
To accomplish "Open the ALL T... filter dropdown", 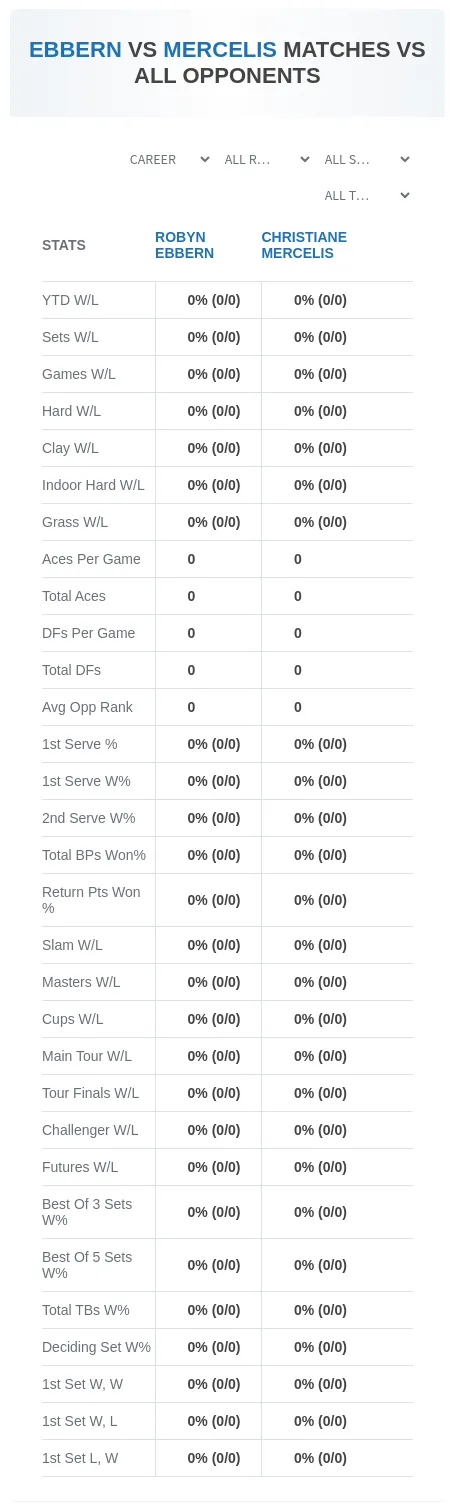I will [366, 196].
